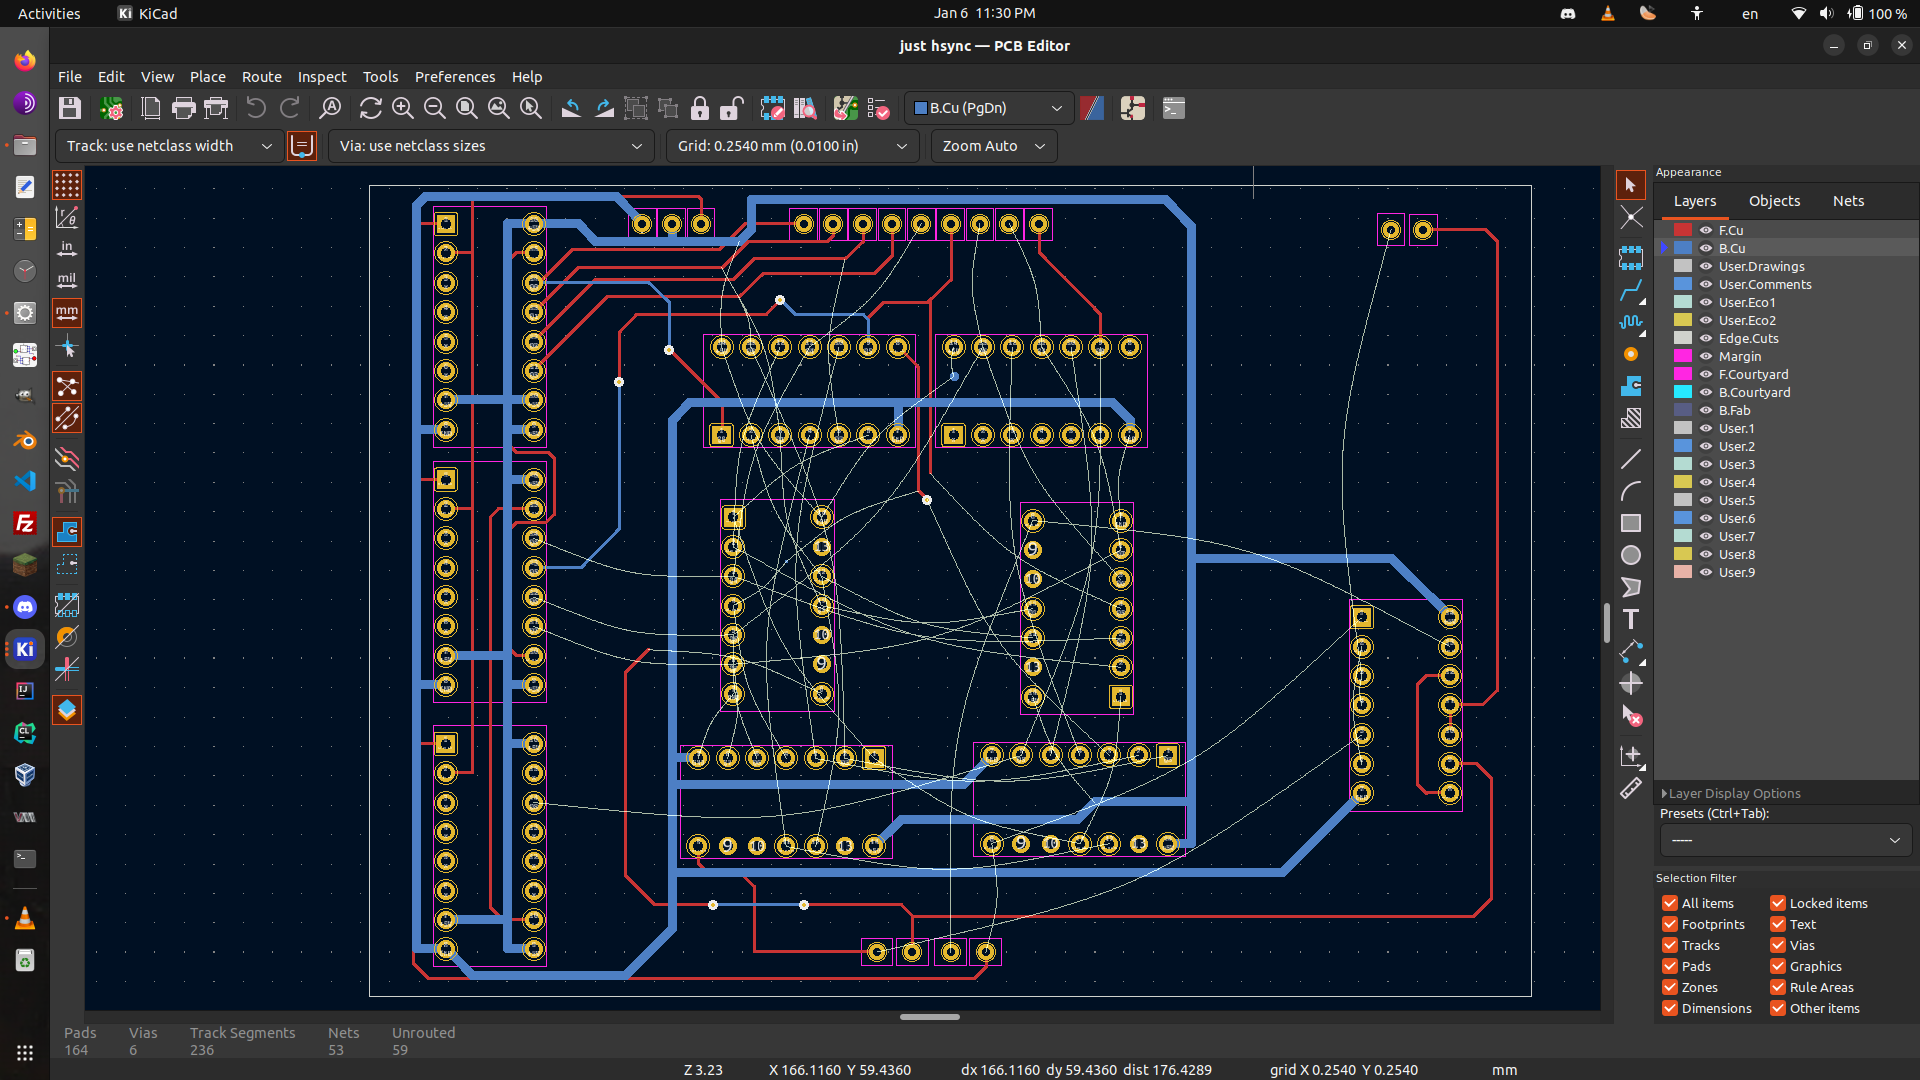The height and width of the screenshot is (1080, 1920).
Task: Switch to the Nets tab
Action: click(1848, 201)
